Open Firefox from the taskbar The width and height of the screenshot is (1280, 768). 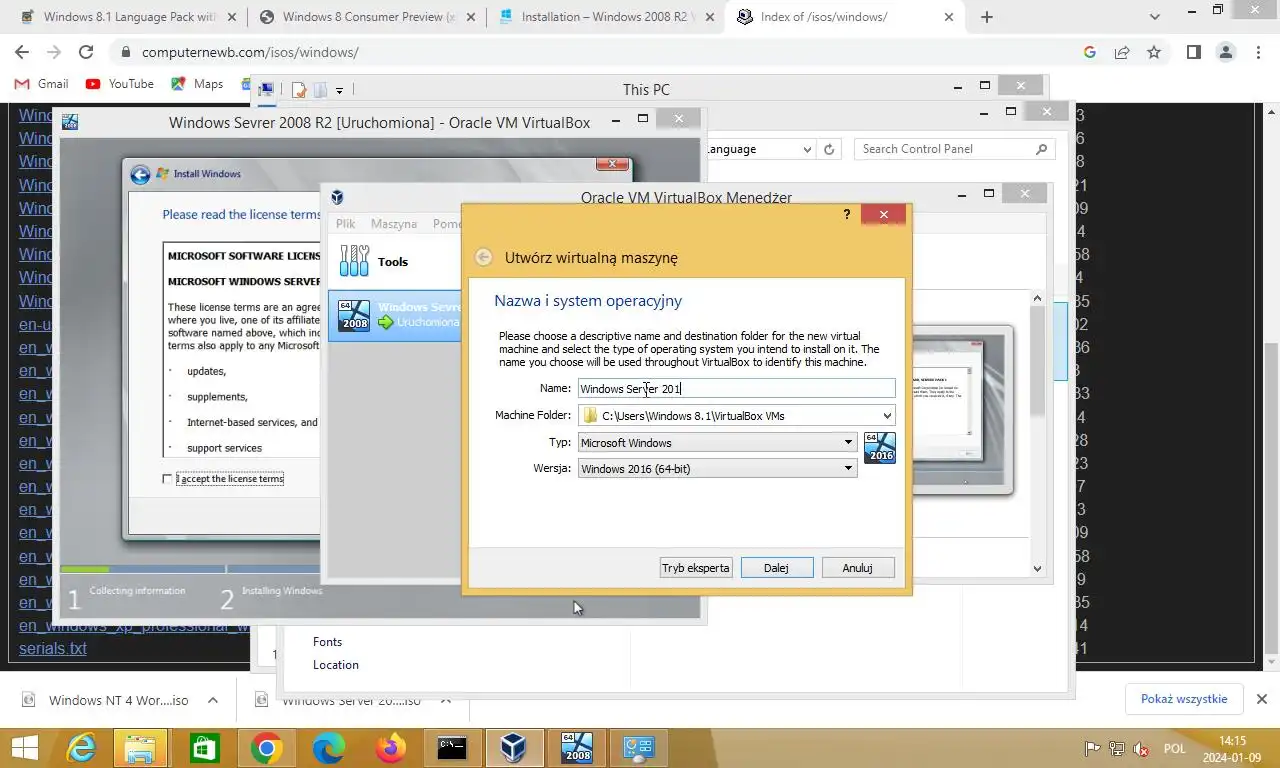click(390, 748)
